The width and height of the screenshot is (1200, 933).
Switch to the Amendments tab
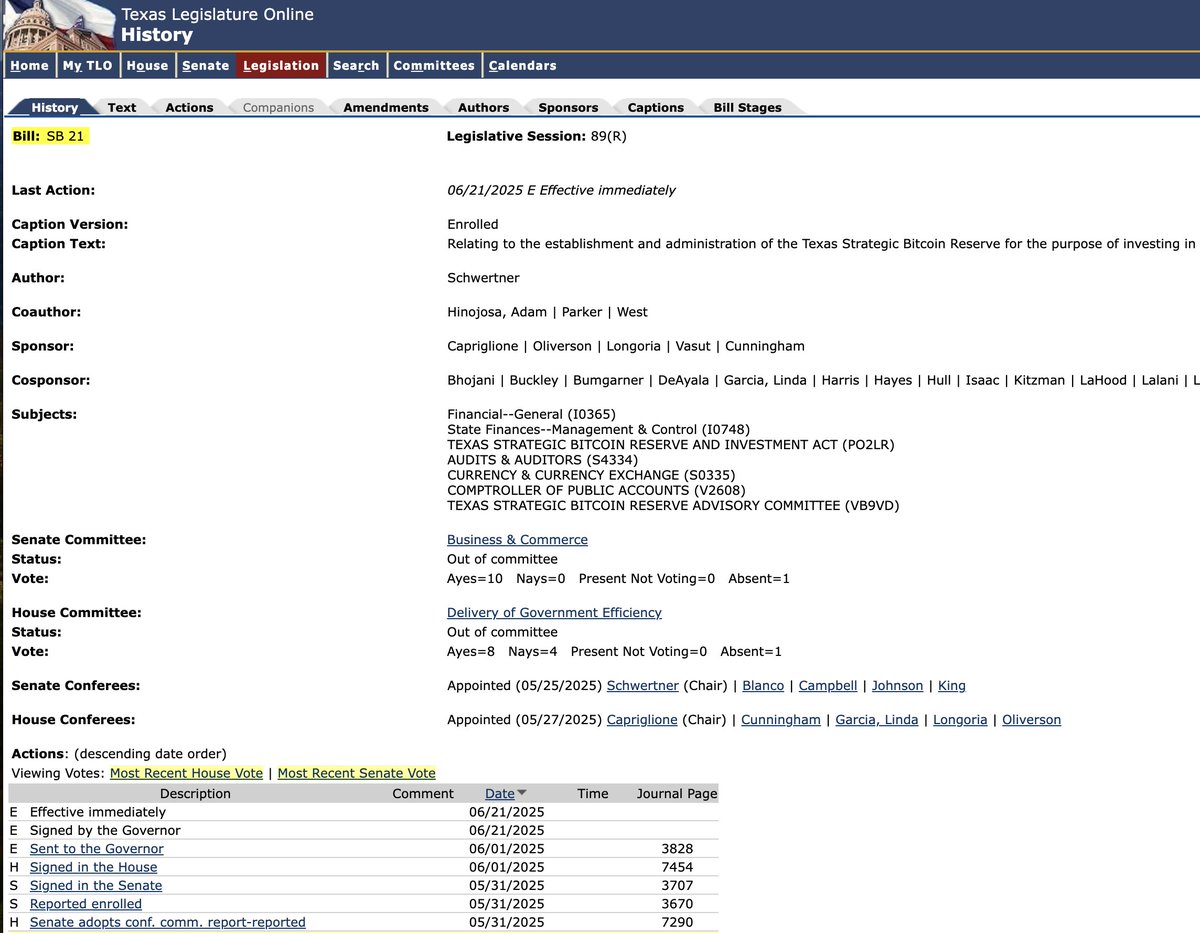pos(386,107)
